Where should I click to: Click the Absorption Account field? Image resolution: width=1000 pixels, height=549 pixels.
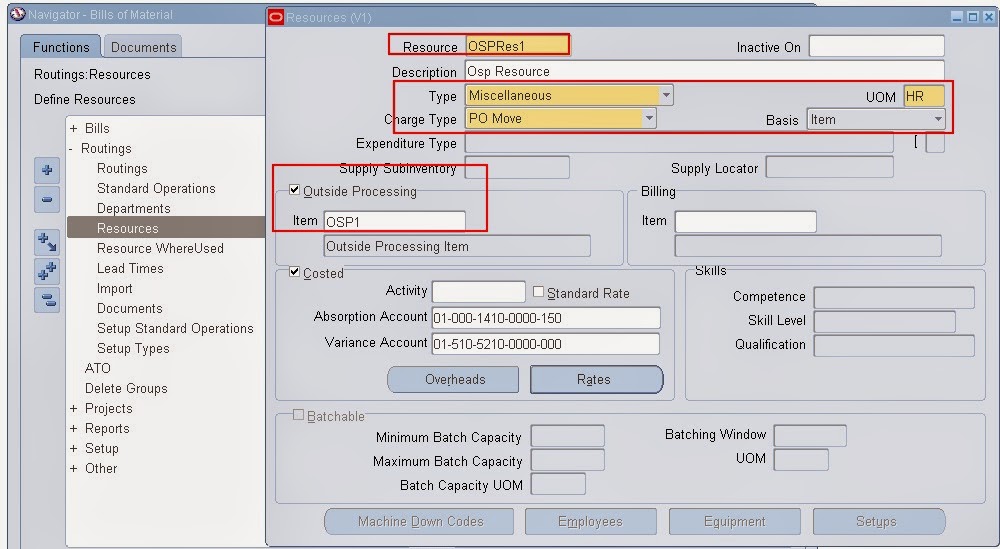pyautogui.click(x=546, y=318)
